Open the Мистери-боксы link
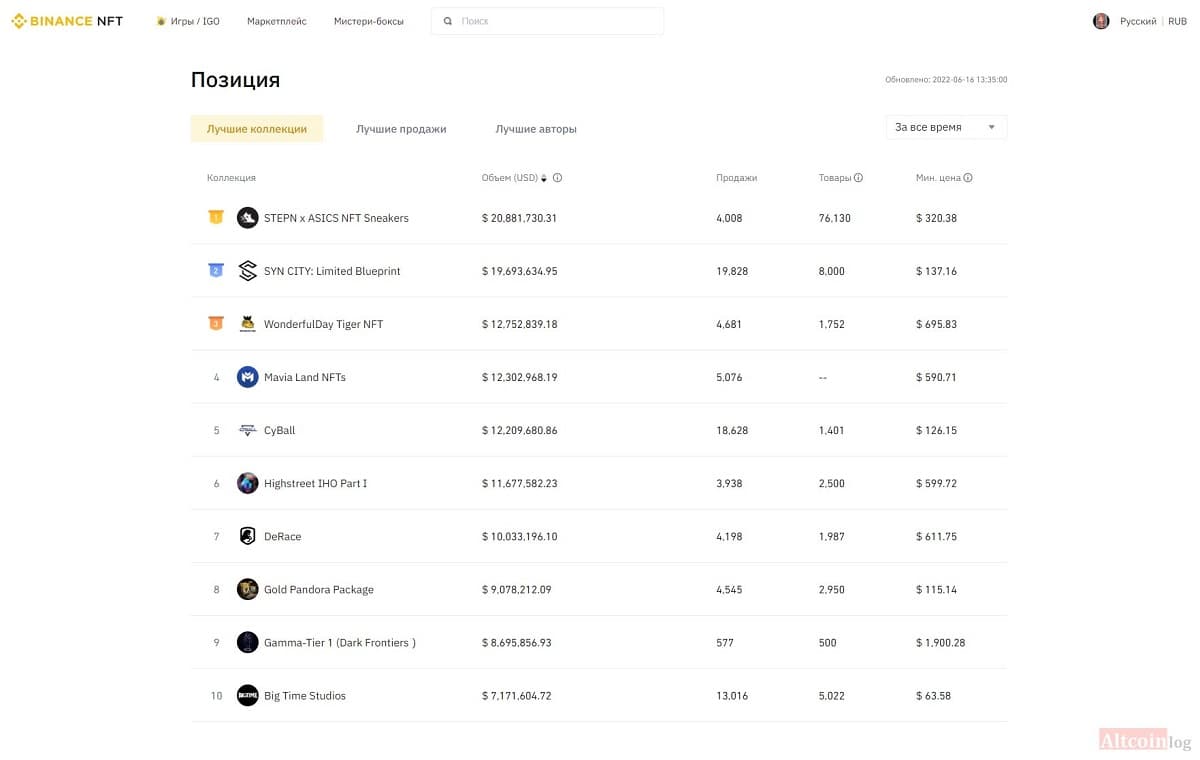Screen dimensions: 1200x760 [369, 21]
